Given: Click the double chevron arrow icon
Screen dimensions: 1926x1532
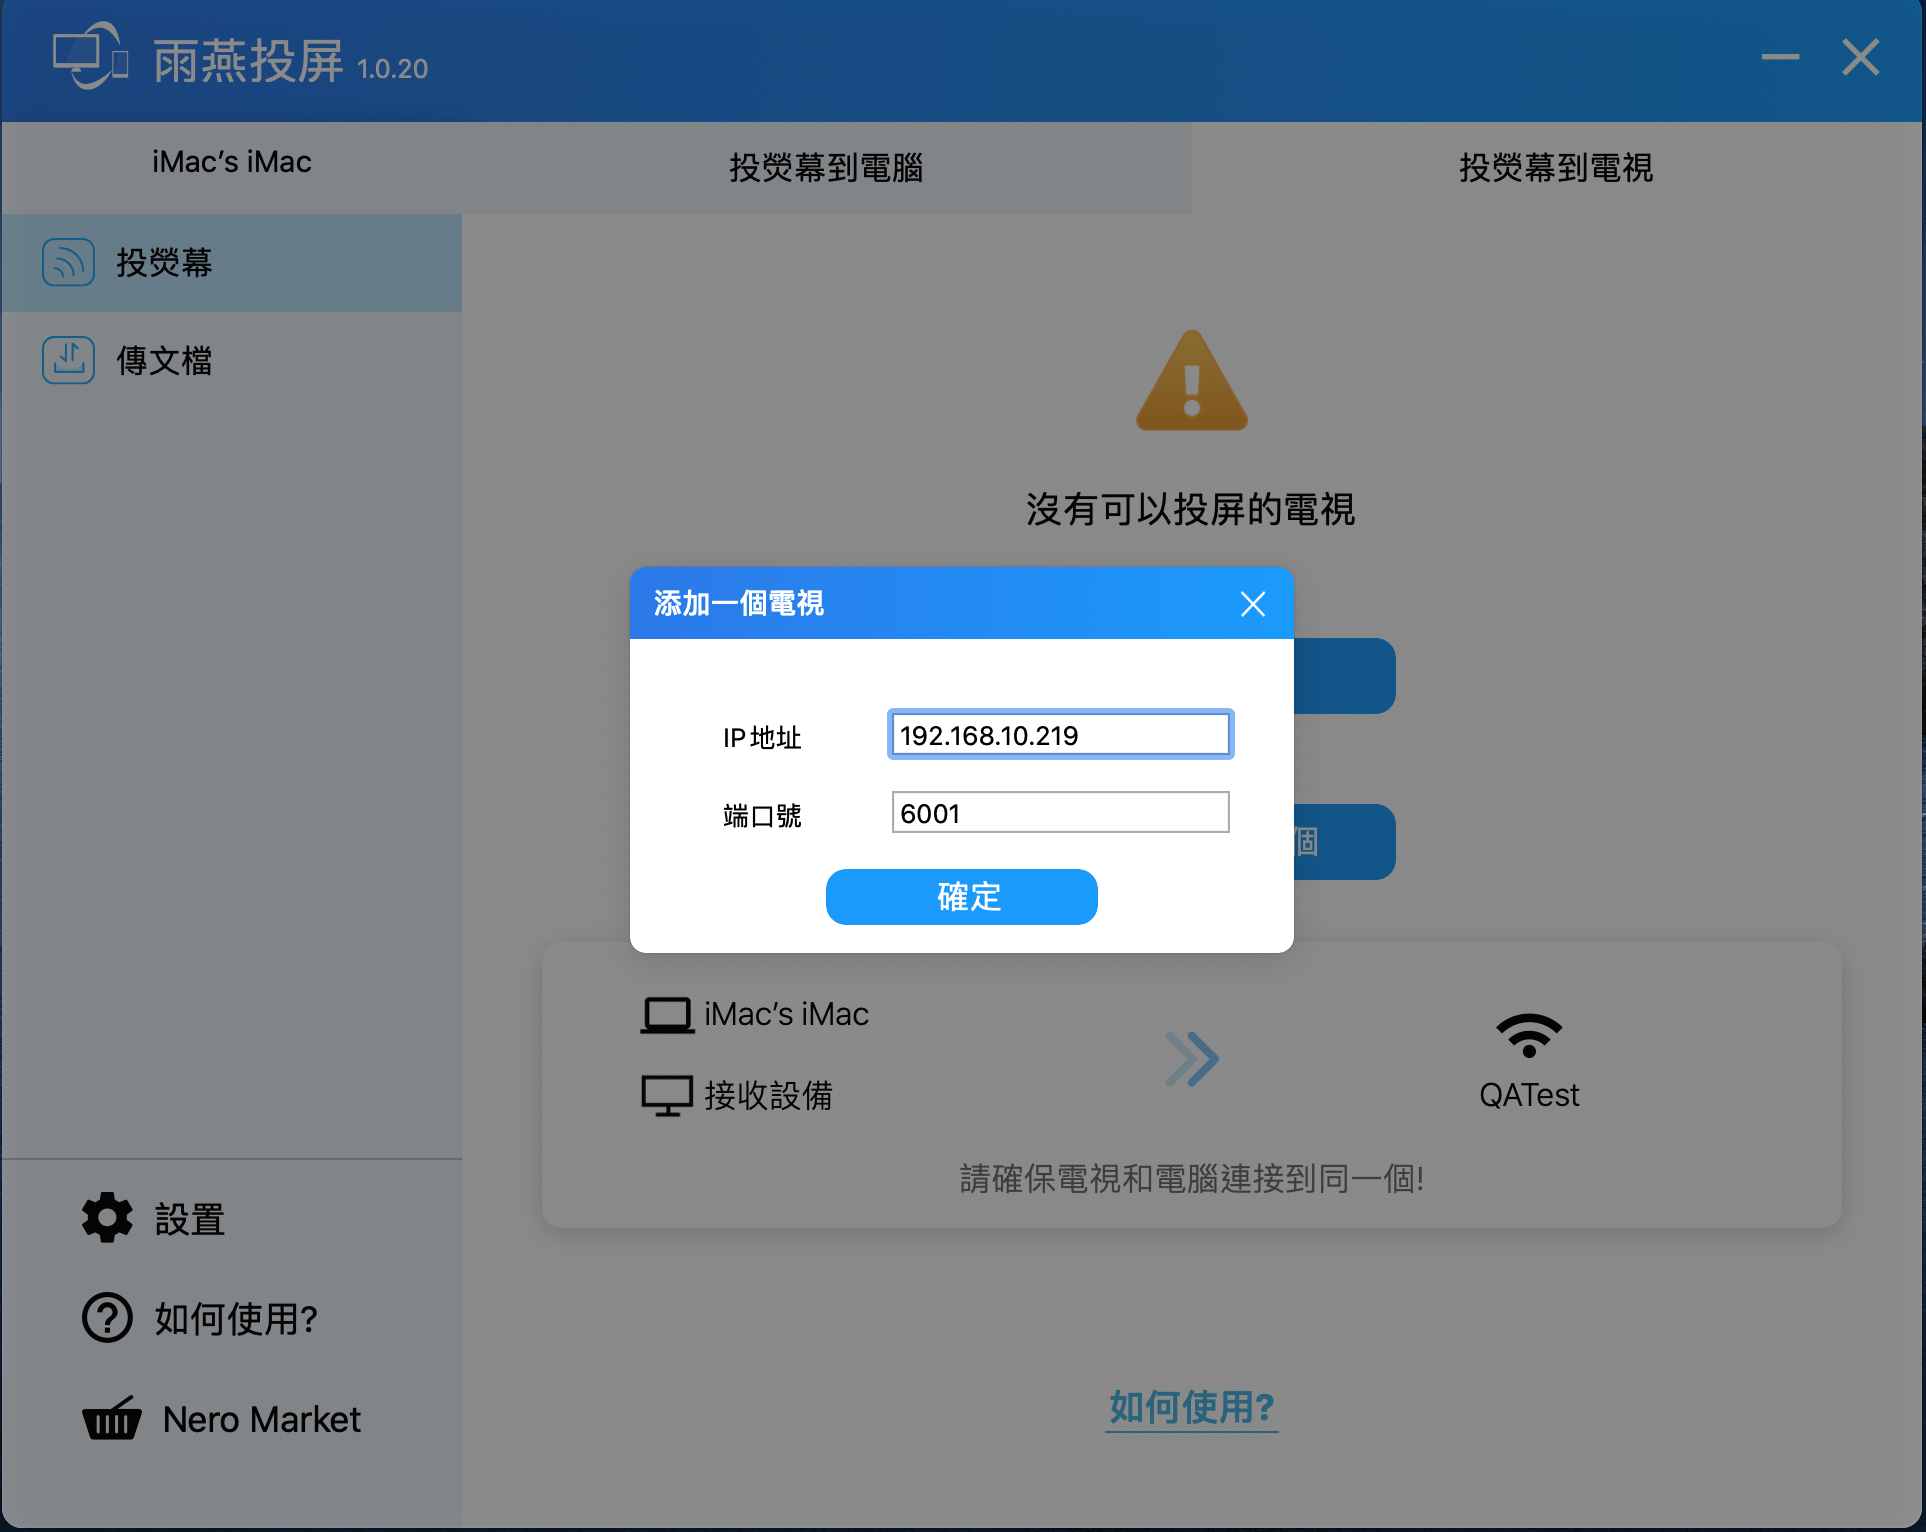Looking at the screenshot, I should pyautogui.click(x=1192, y=1059).
